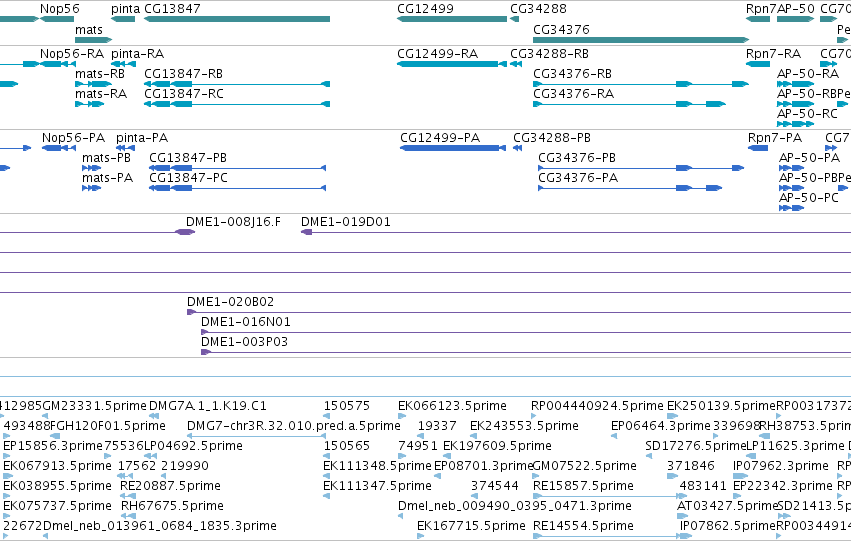The height and width of the screenshot is (541, 851).
Task: Select the mats-RB transcript
Action: pos(93,84)
